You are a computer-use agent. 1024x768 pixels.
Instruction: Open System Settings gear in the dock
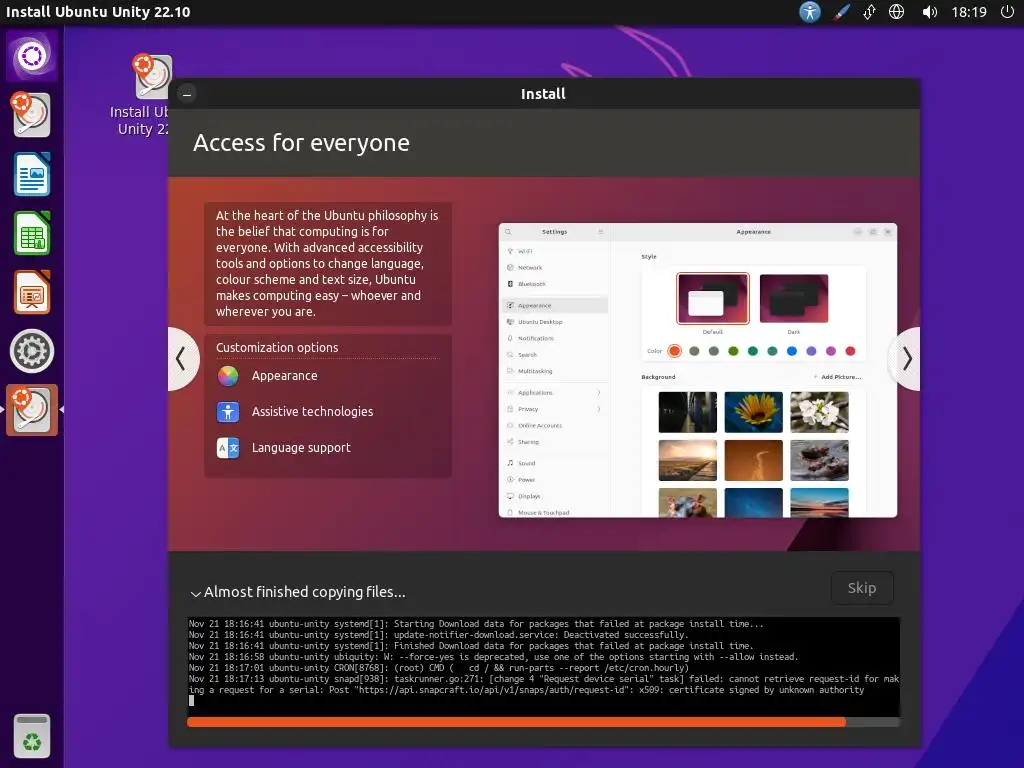(31, 351)
